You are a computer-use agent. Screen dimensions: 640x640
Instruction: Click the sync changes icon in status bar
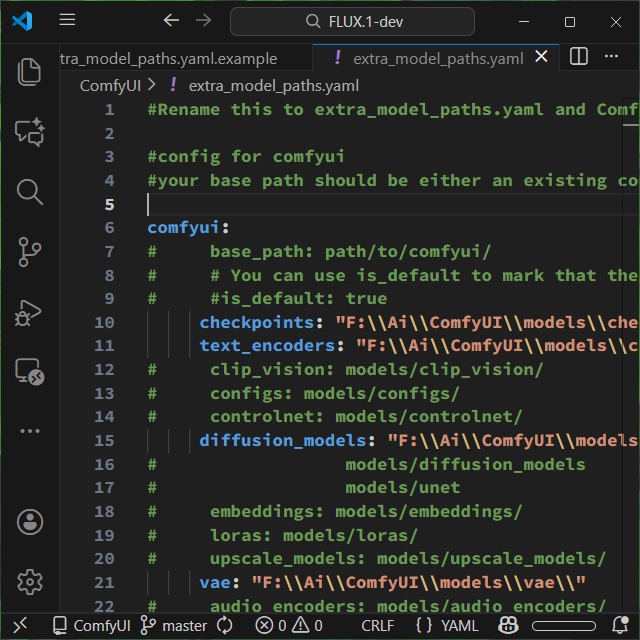[x=225, y=626]
